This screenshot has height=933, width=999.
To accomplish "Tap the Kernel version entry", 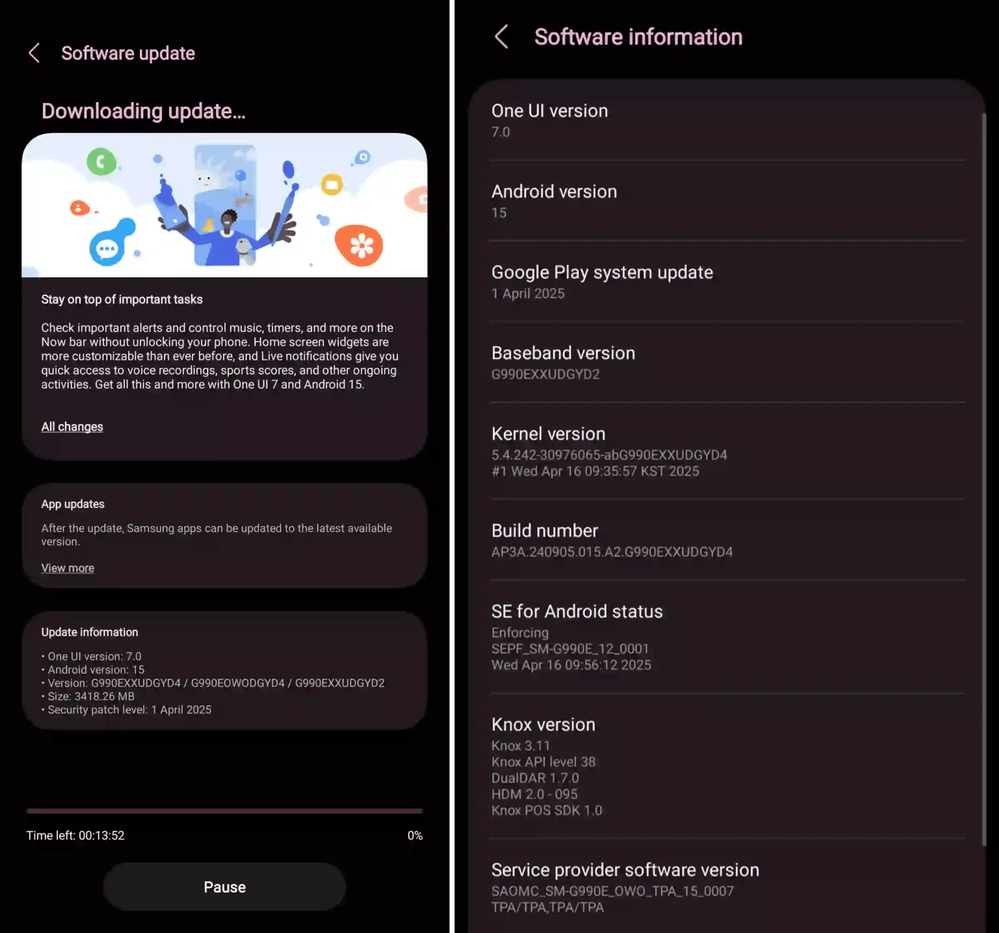I will tap(728, 451).
